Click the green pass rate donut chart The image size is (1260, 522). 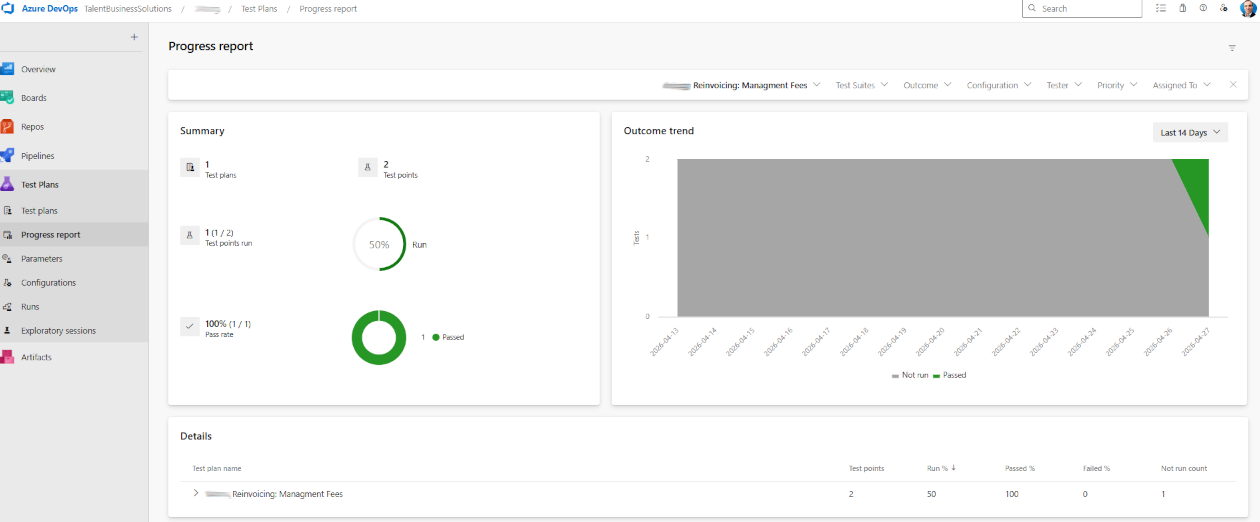click(x=379, y=337)
